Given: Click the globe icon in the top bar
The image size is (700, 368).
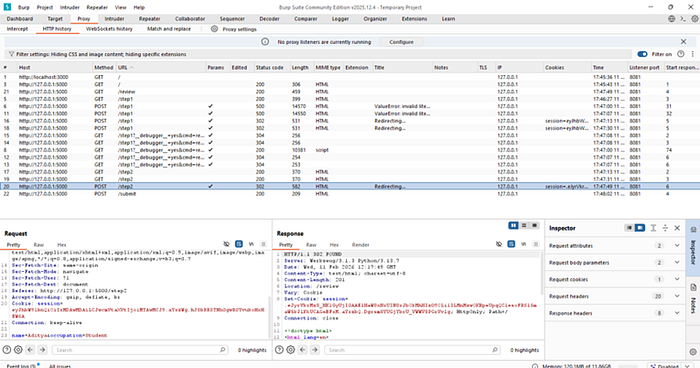Looking at the screenshot, I should pos(671,19).
